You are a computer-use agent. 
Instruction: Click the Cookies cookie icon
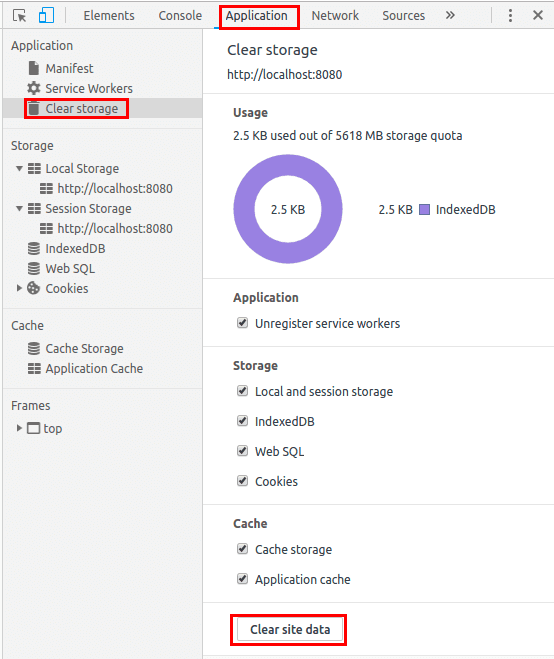(34, 288)
